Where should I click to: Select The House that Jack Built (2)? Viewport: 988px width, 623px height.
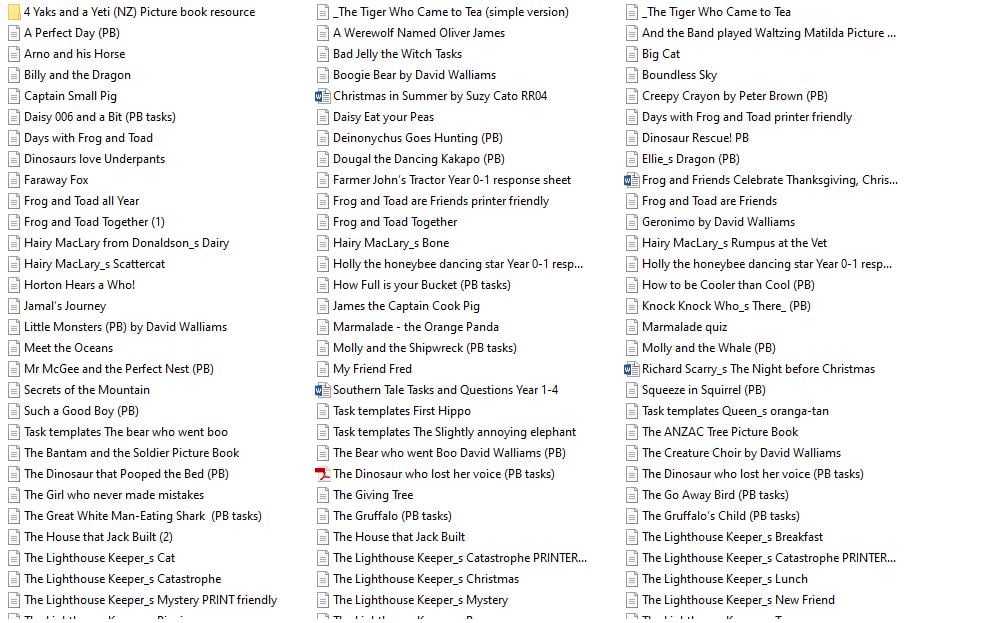coord(98,537)
